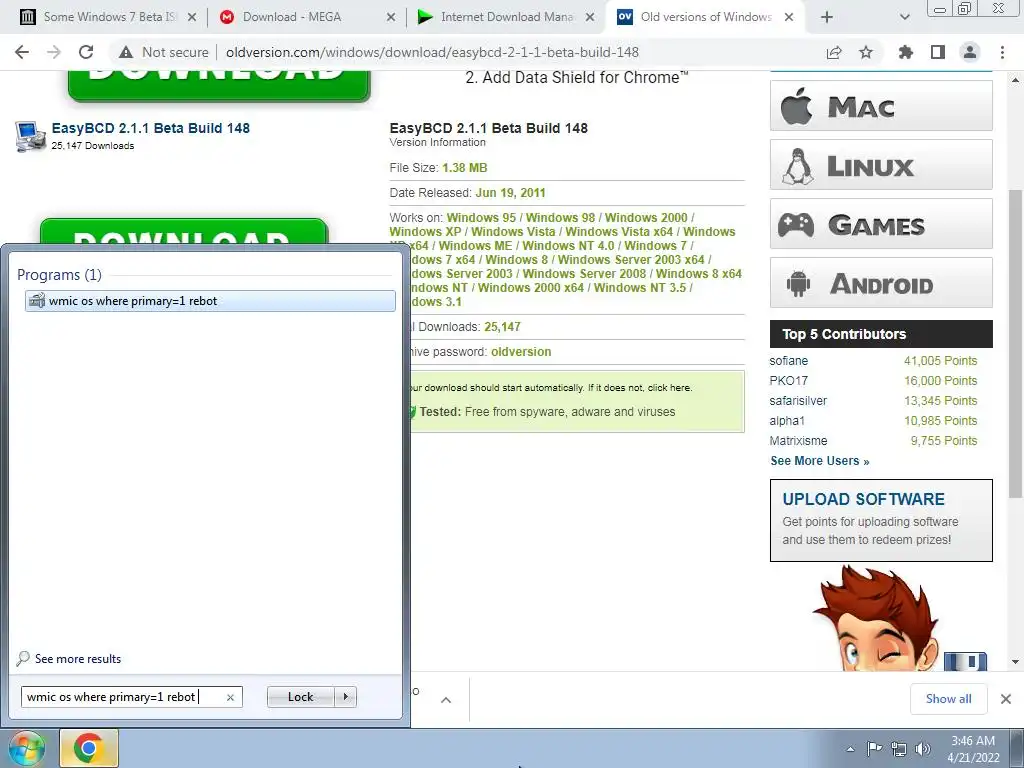Open the Mac software category
This screenshot has height=768, width=1024.
[x=881, y=106]
